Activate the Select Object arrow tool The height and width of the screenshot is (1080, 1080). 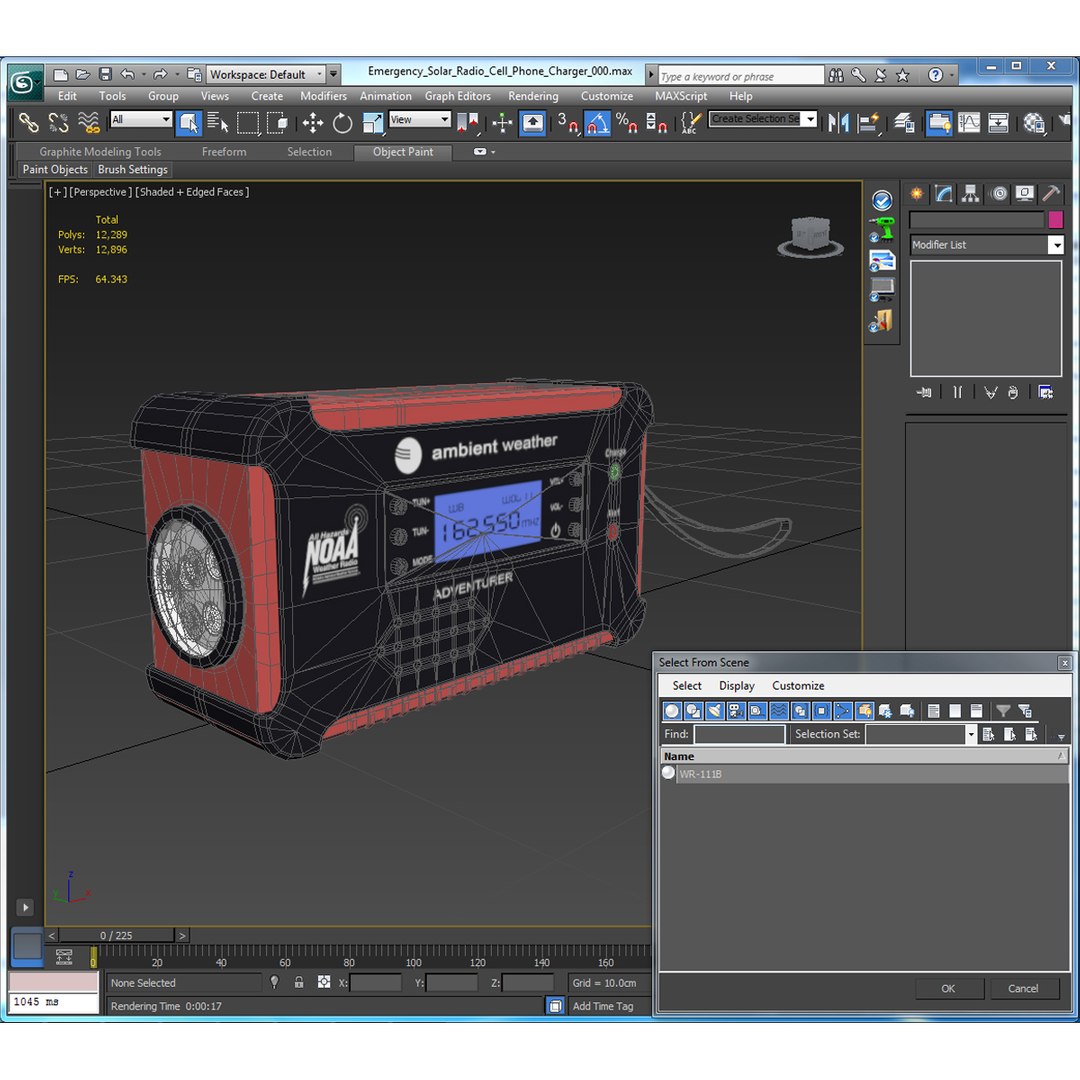coord(188,123)
